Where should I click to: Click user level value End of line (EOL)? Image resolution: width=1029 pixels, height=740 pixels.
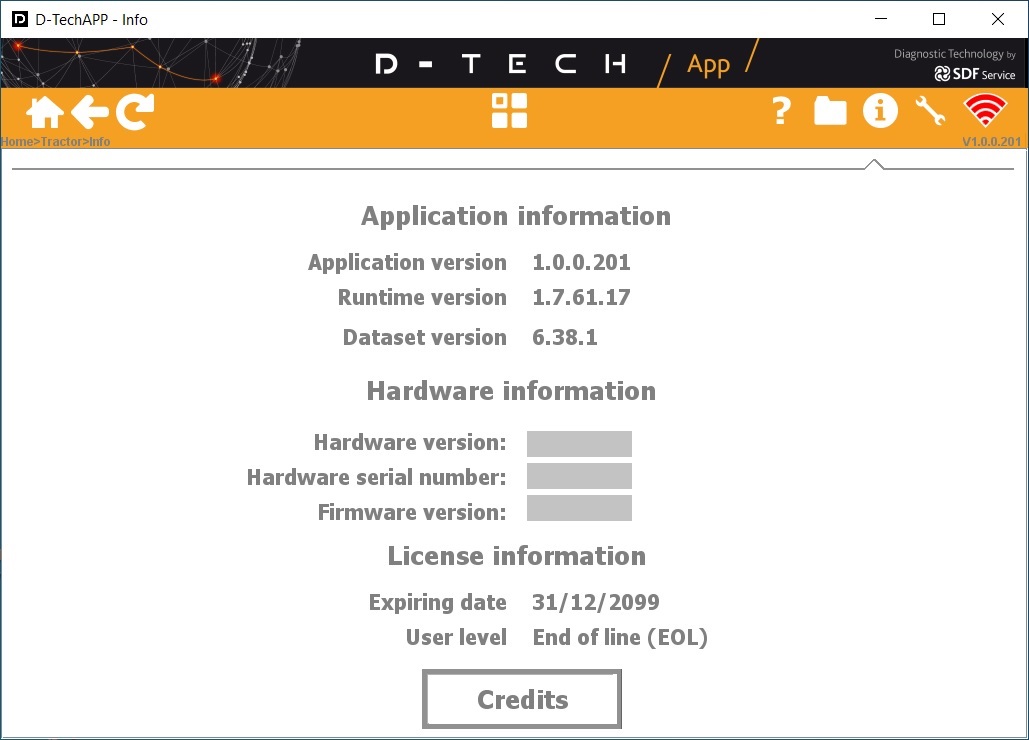click(x=620, y=638)
